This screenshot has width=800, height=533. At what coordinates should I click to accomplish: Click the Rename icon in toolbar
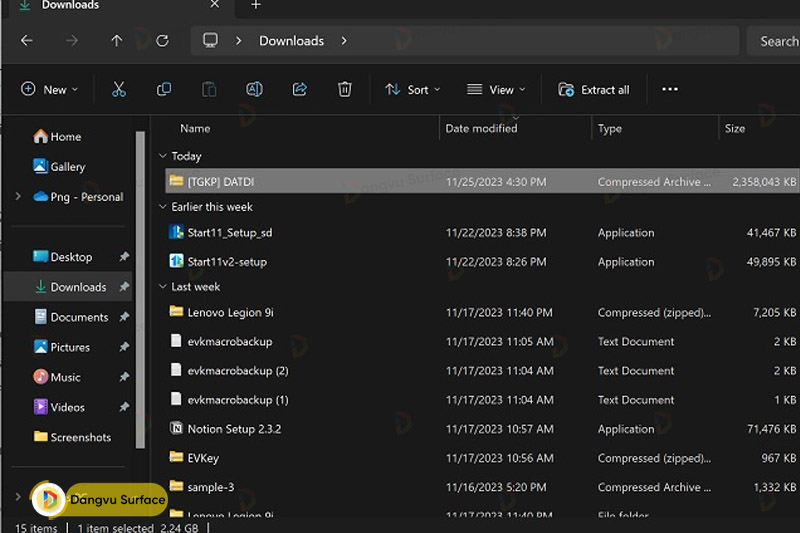coord(254,89)
